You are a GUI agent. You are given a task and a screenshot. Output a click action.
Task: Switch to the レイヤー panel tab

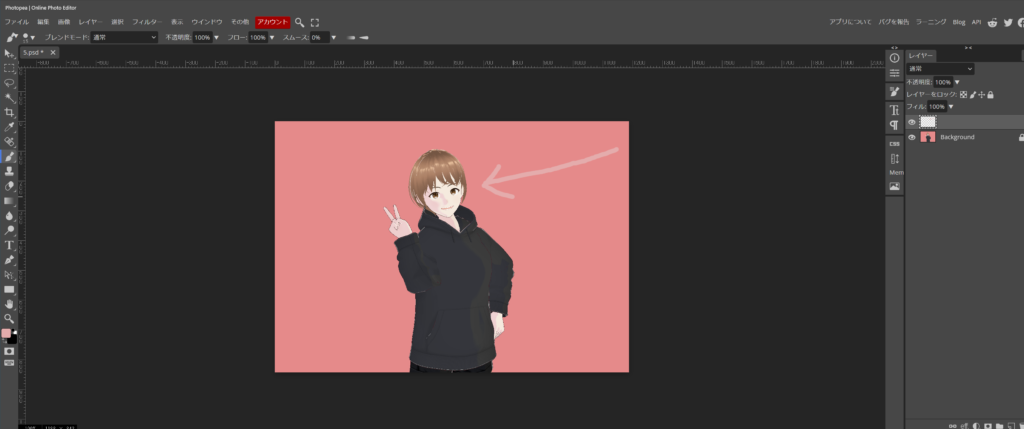pos(920,55)
